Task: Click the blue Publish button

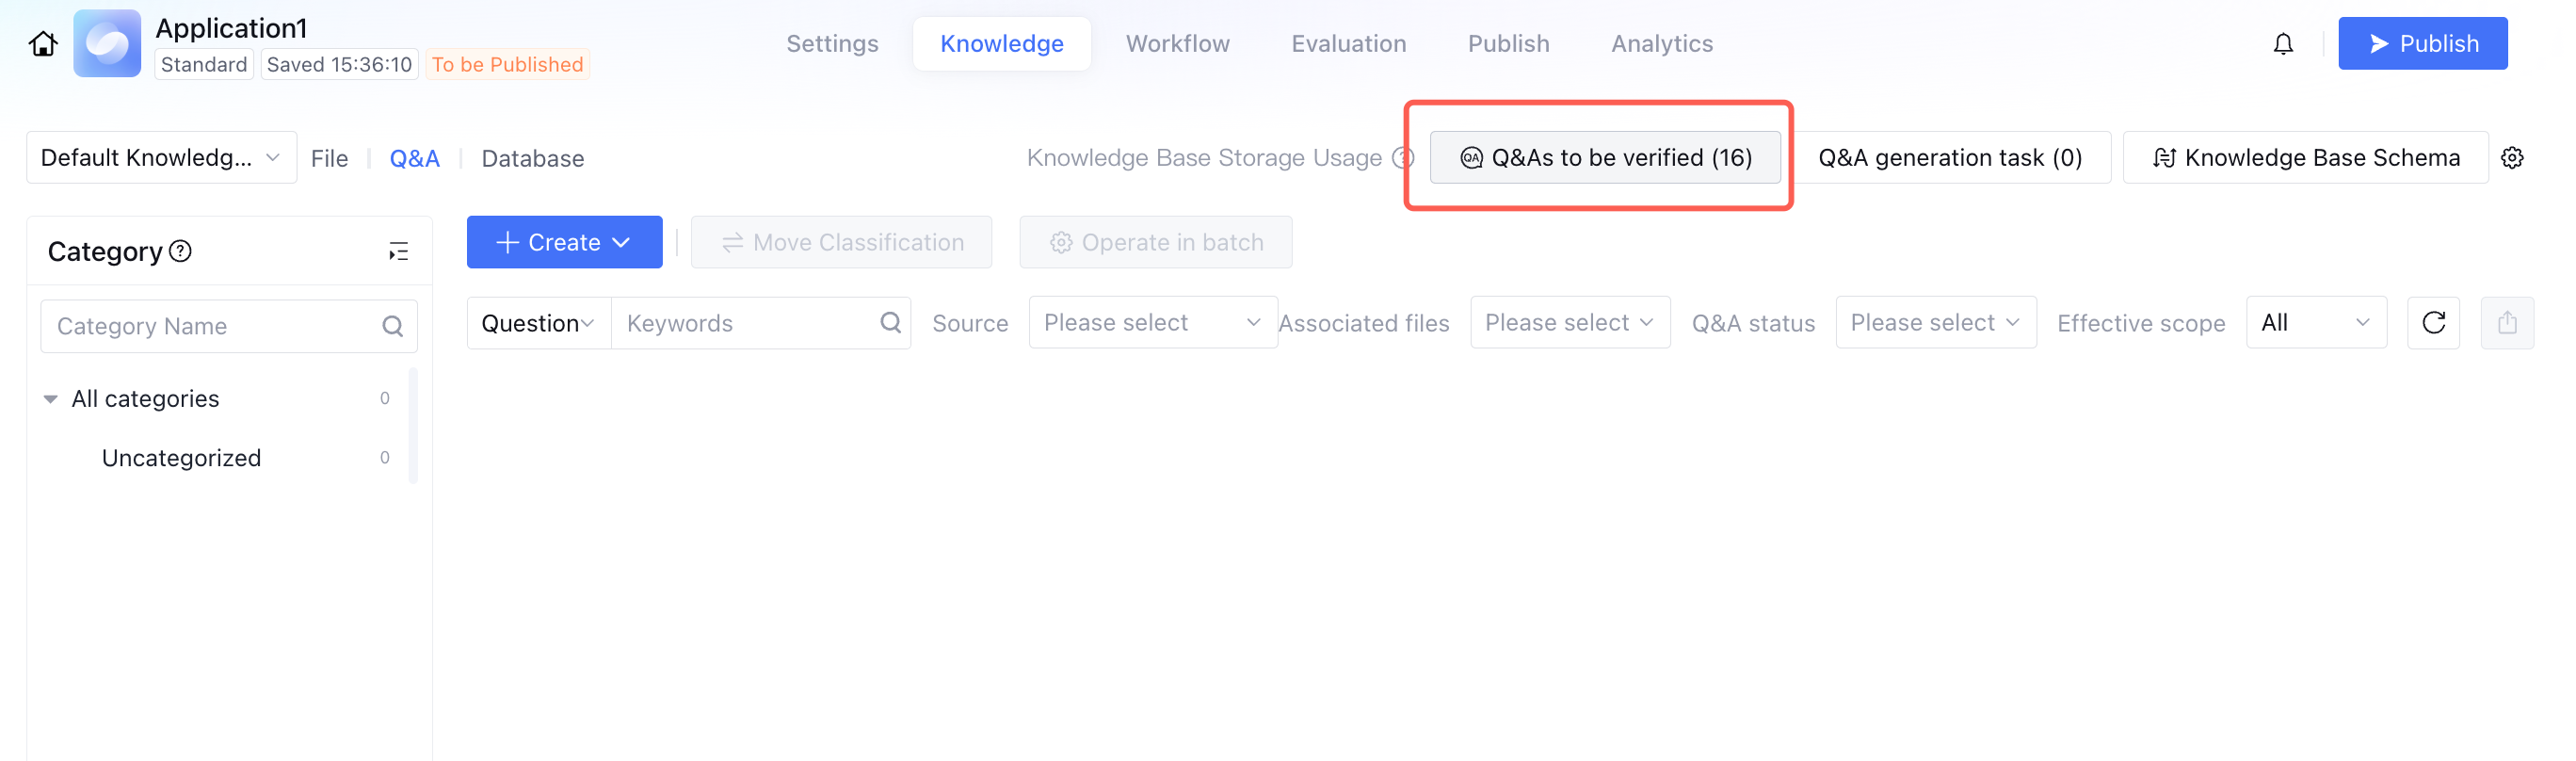Action: pos(2421,44)
